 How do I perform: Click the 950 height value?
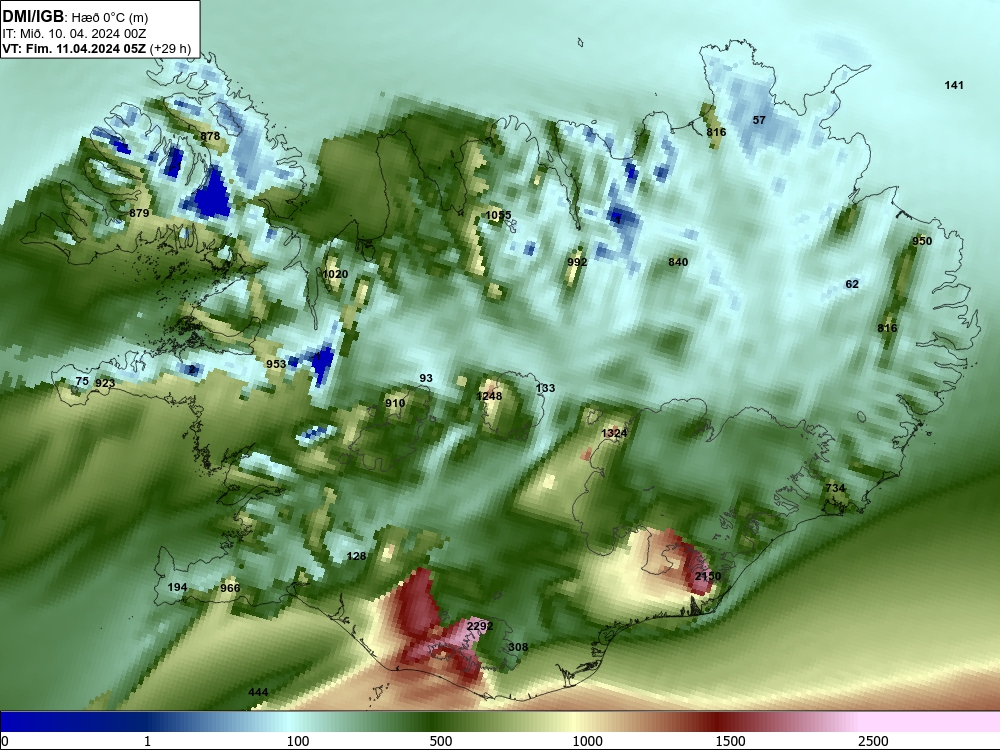pyautogui.click(x=922, y=241)
